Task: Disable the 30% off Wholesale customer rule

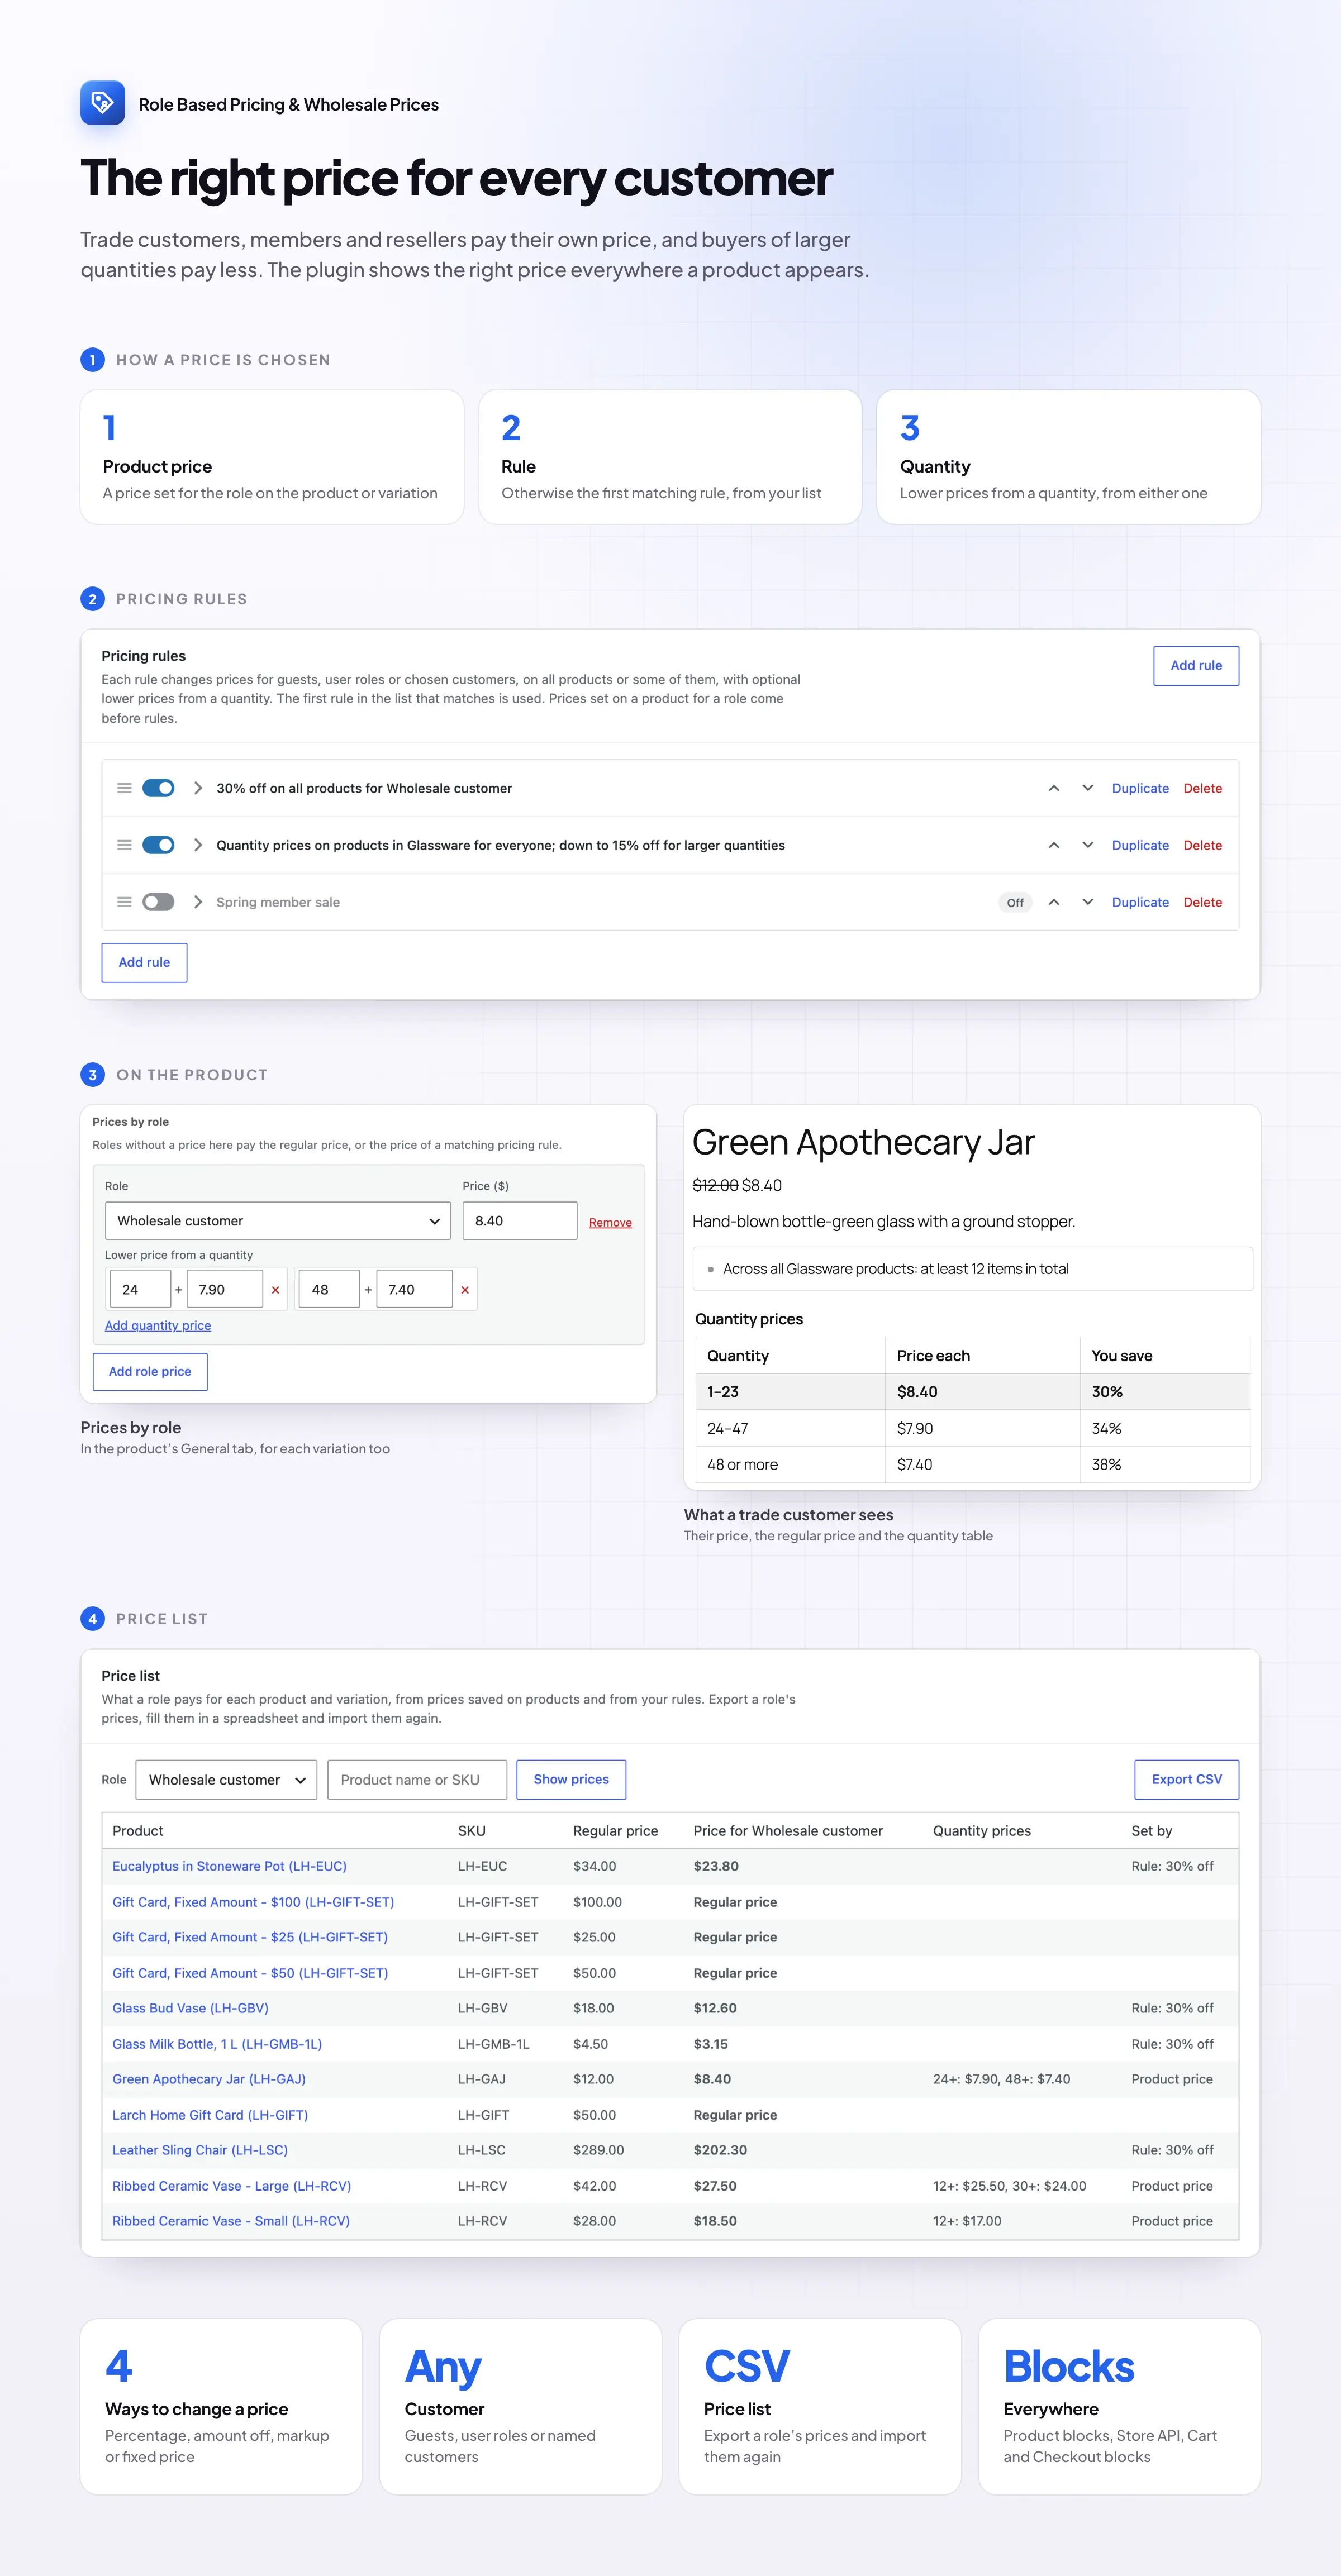Action: click(x=158, y=788)
